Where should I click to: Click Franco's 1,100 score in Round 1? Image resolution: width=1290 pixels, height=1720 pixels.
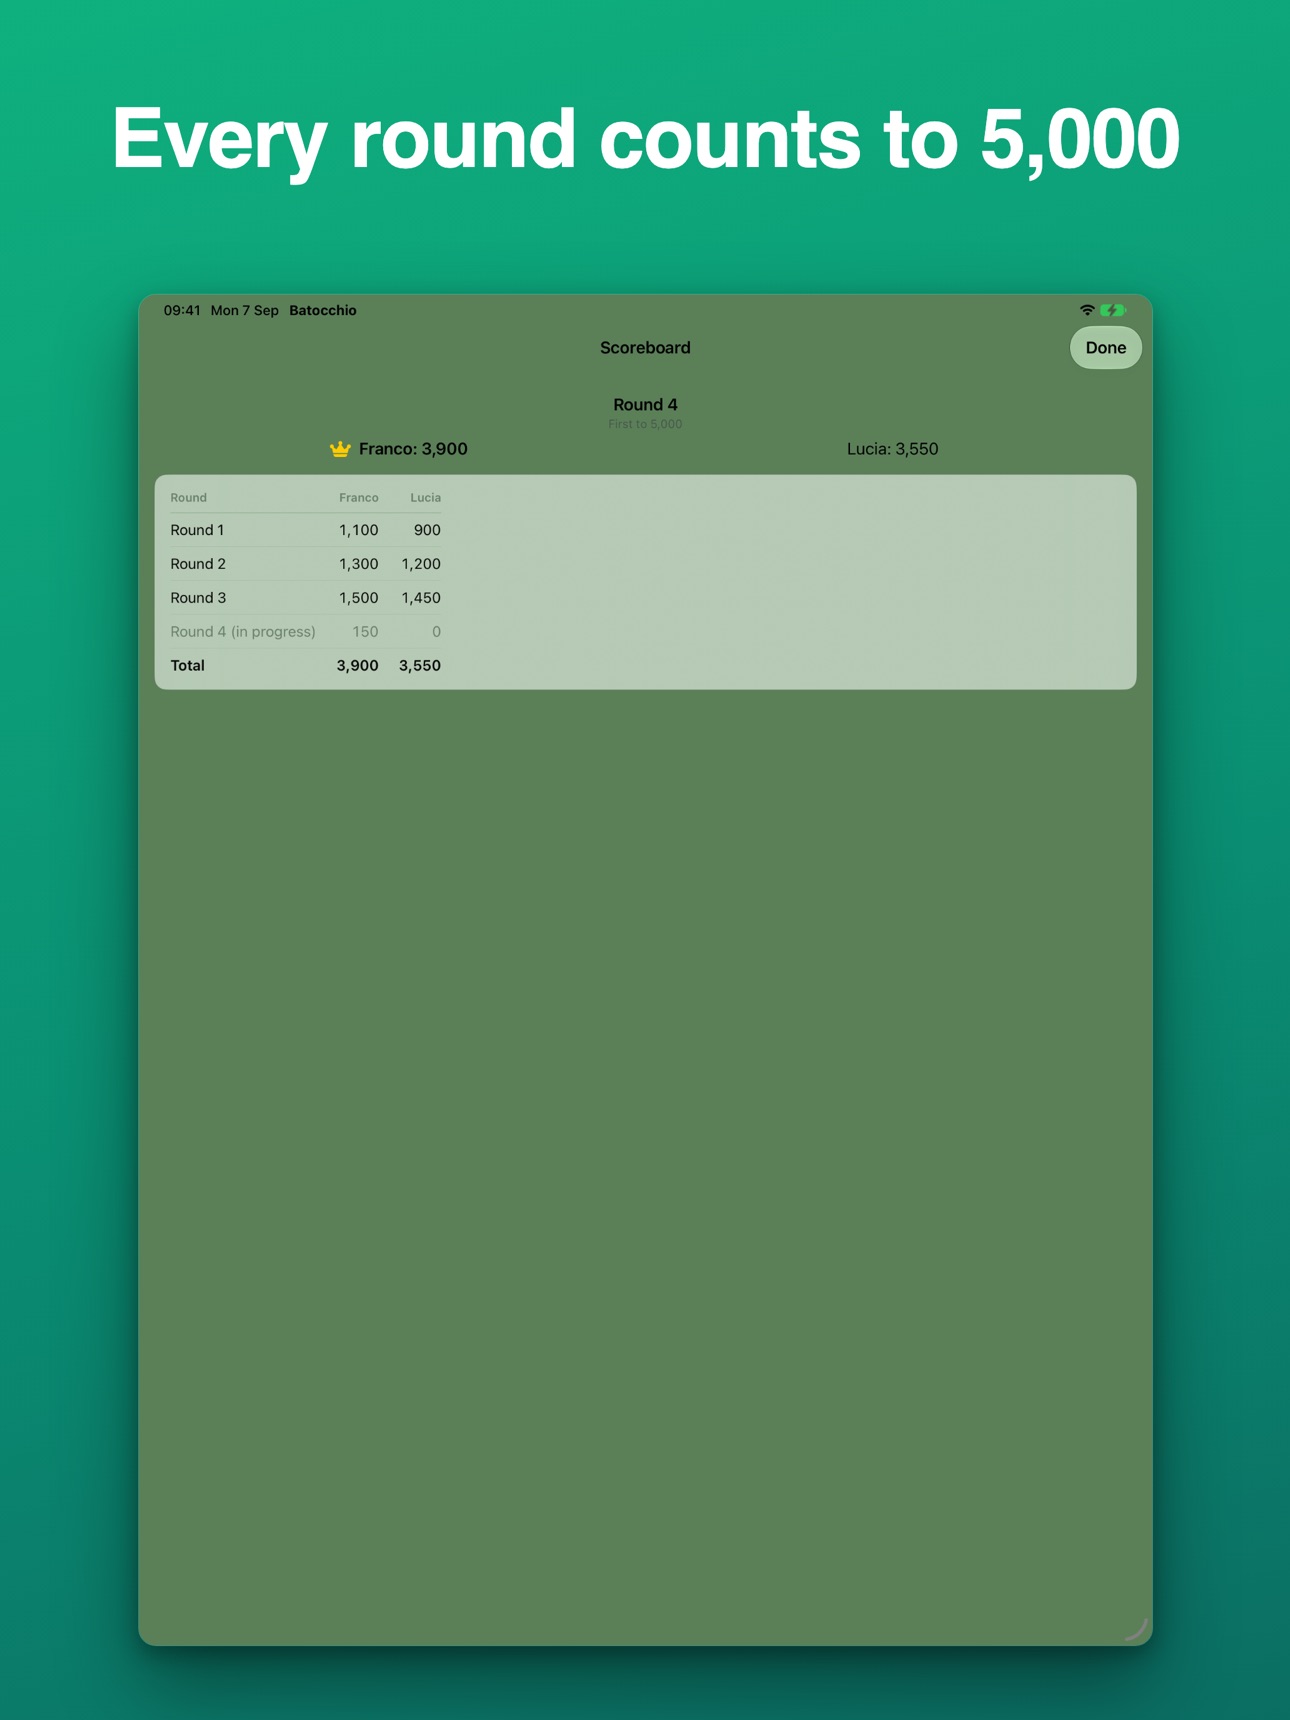[x=358, y=530]
